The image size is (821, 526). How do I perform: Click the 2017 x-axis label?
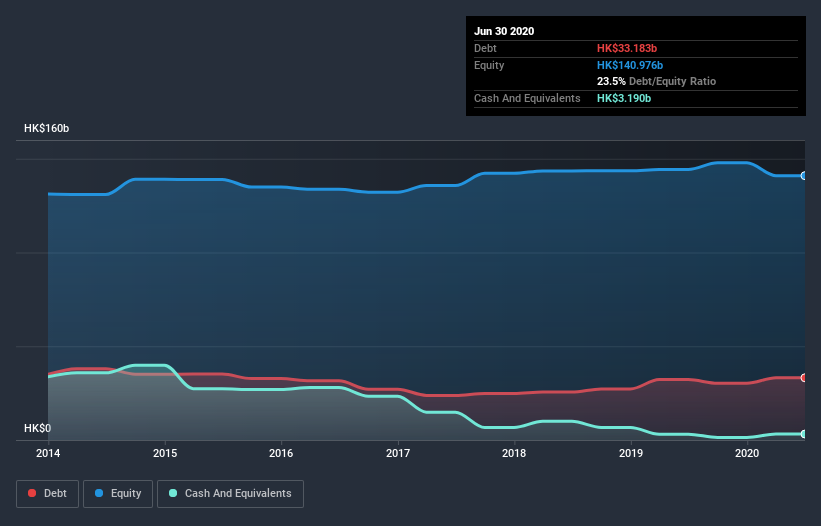398,453
